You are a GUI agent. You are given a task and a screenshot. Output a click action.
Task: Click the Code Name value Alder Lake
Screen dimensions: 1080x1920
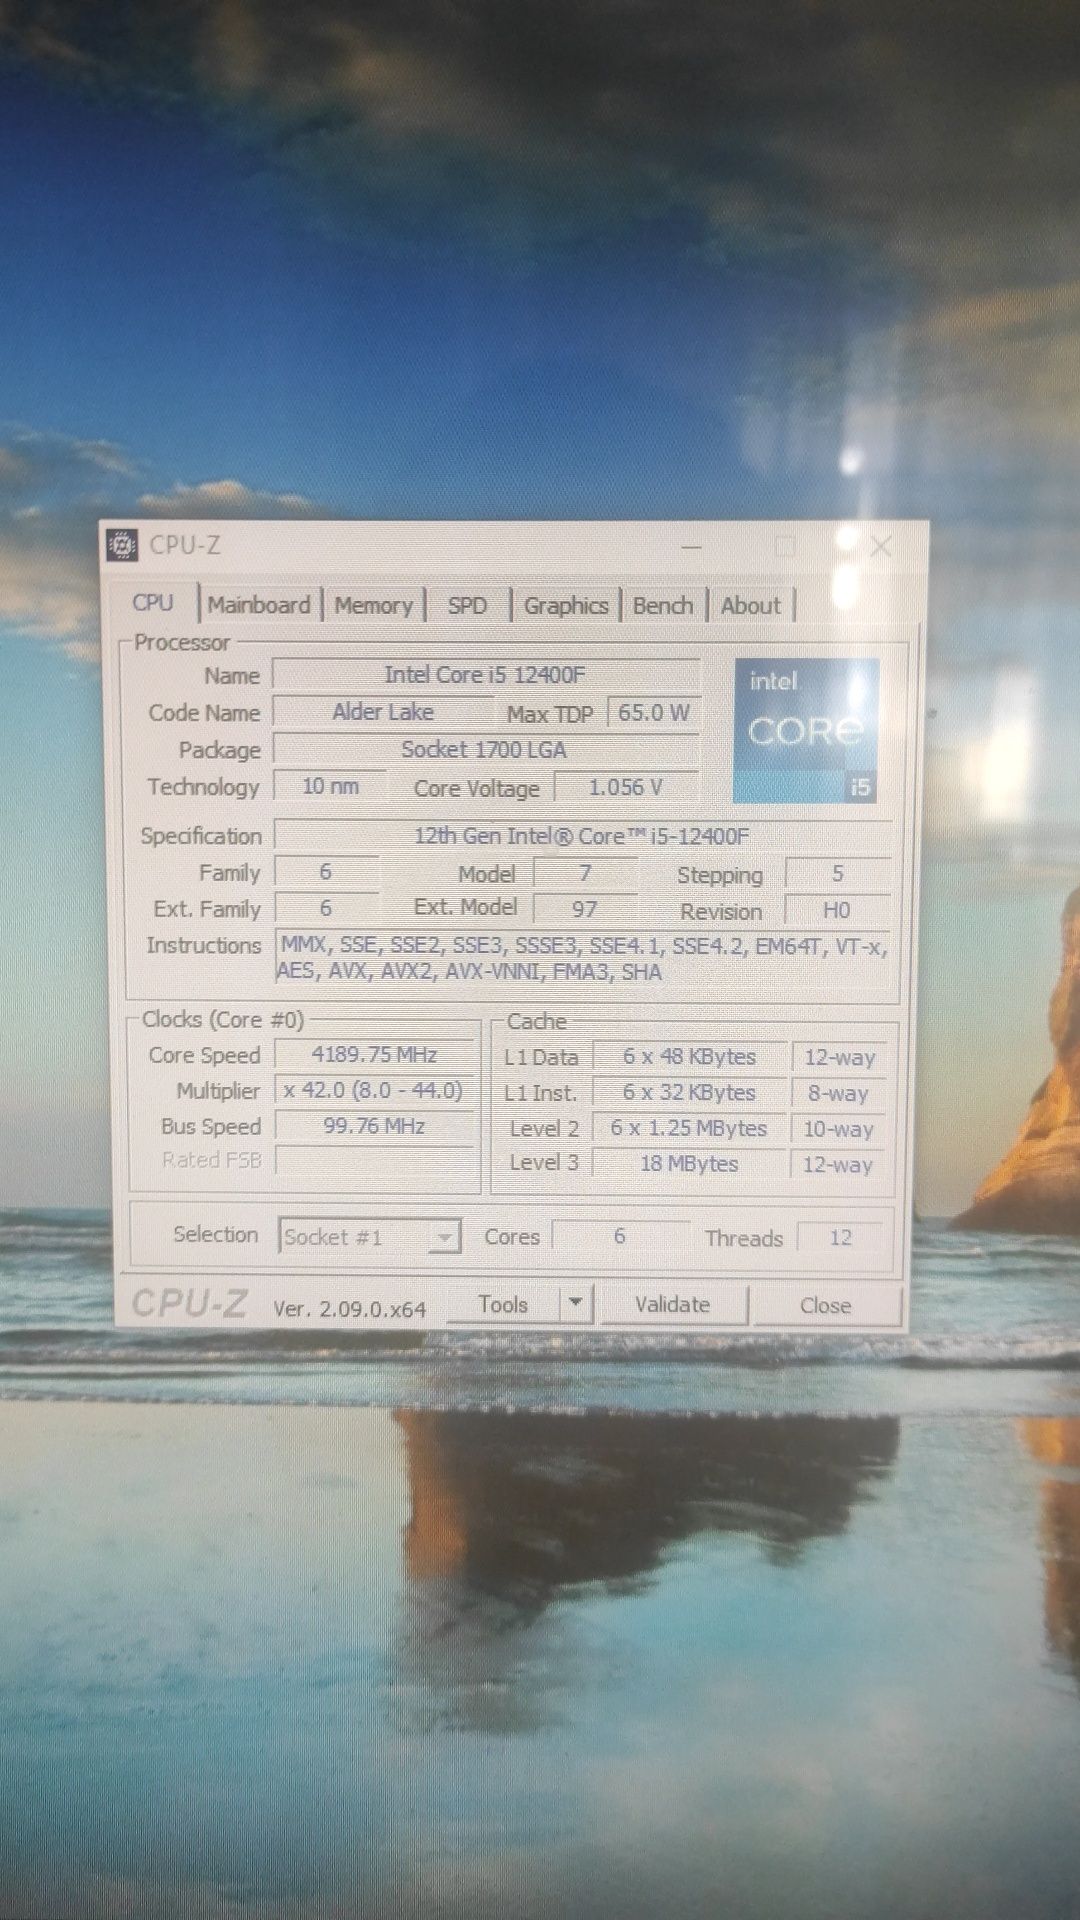coord(383,712)
